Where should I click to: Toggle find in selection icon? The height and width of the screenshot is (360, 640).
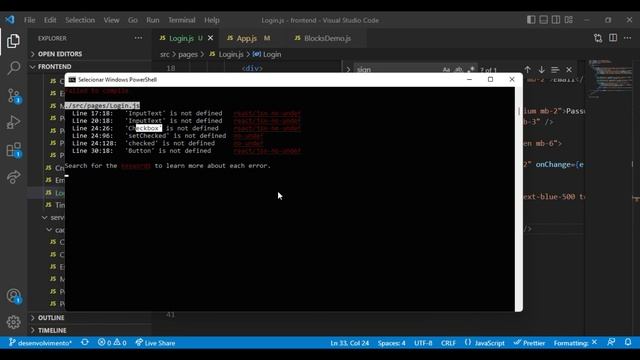click(x=555, y=70)
